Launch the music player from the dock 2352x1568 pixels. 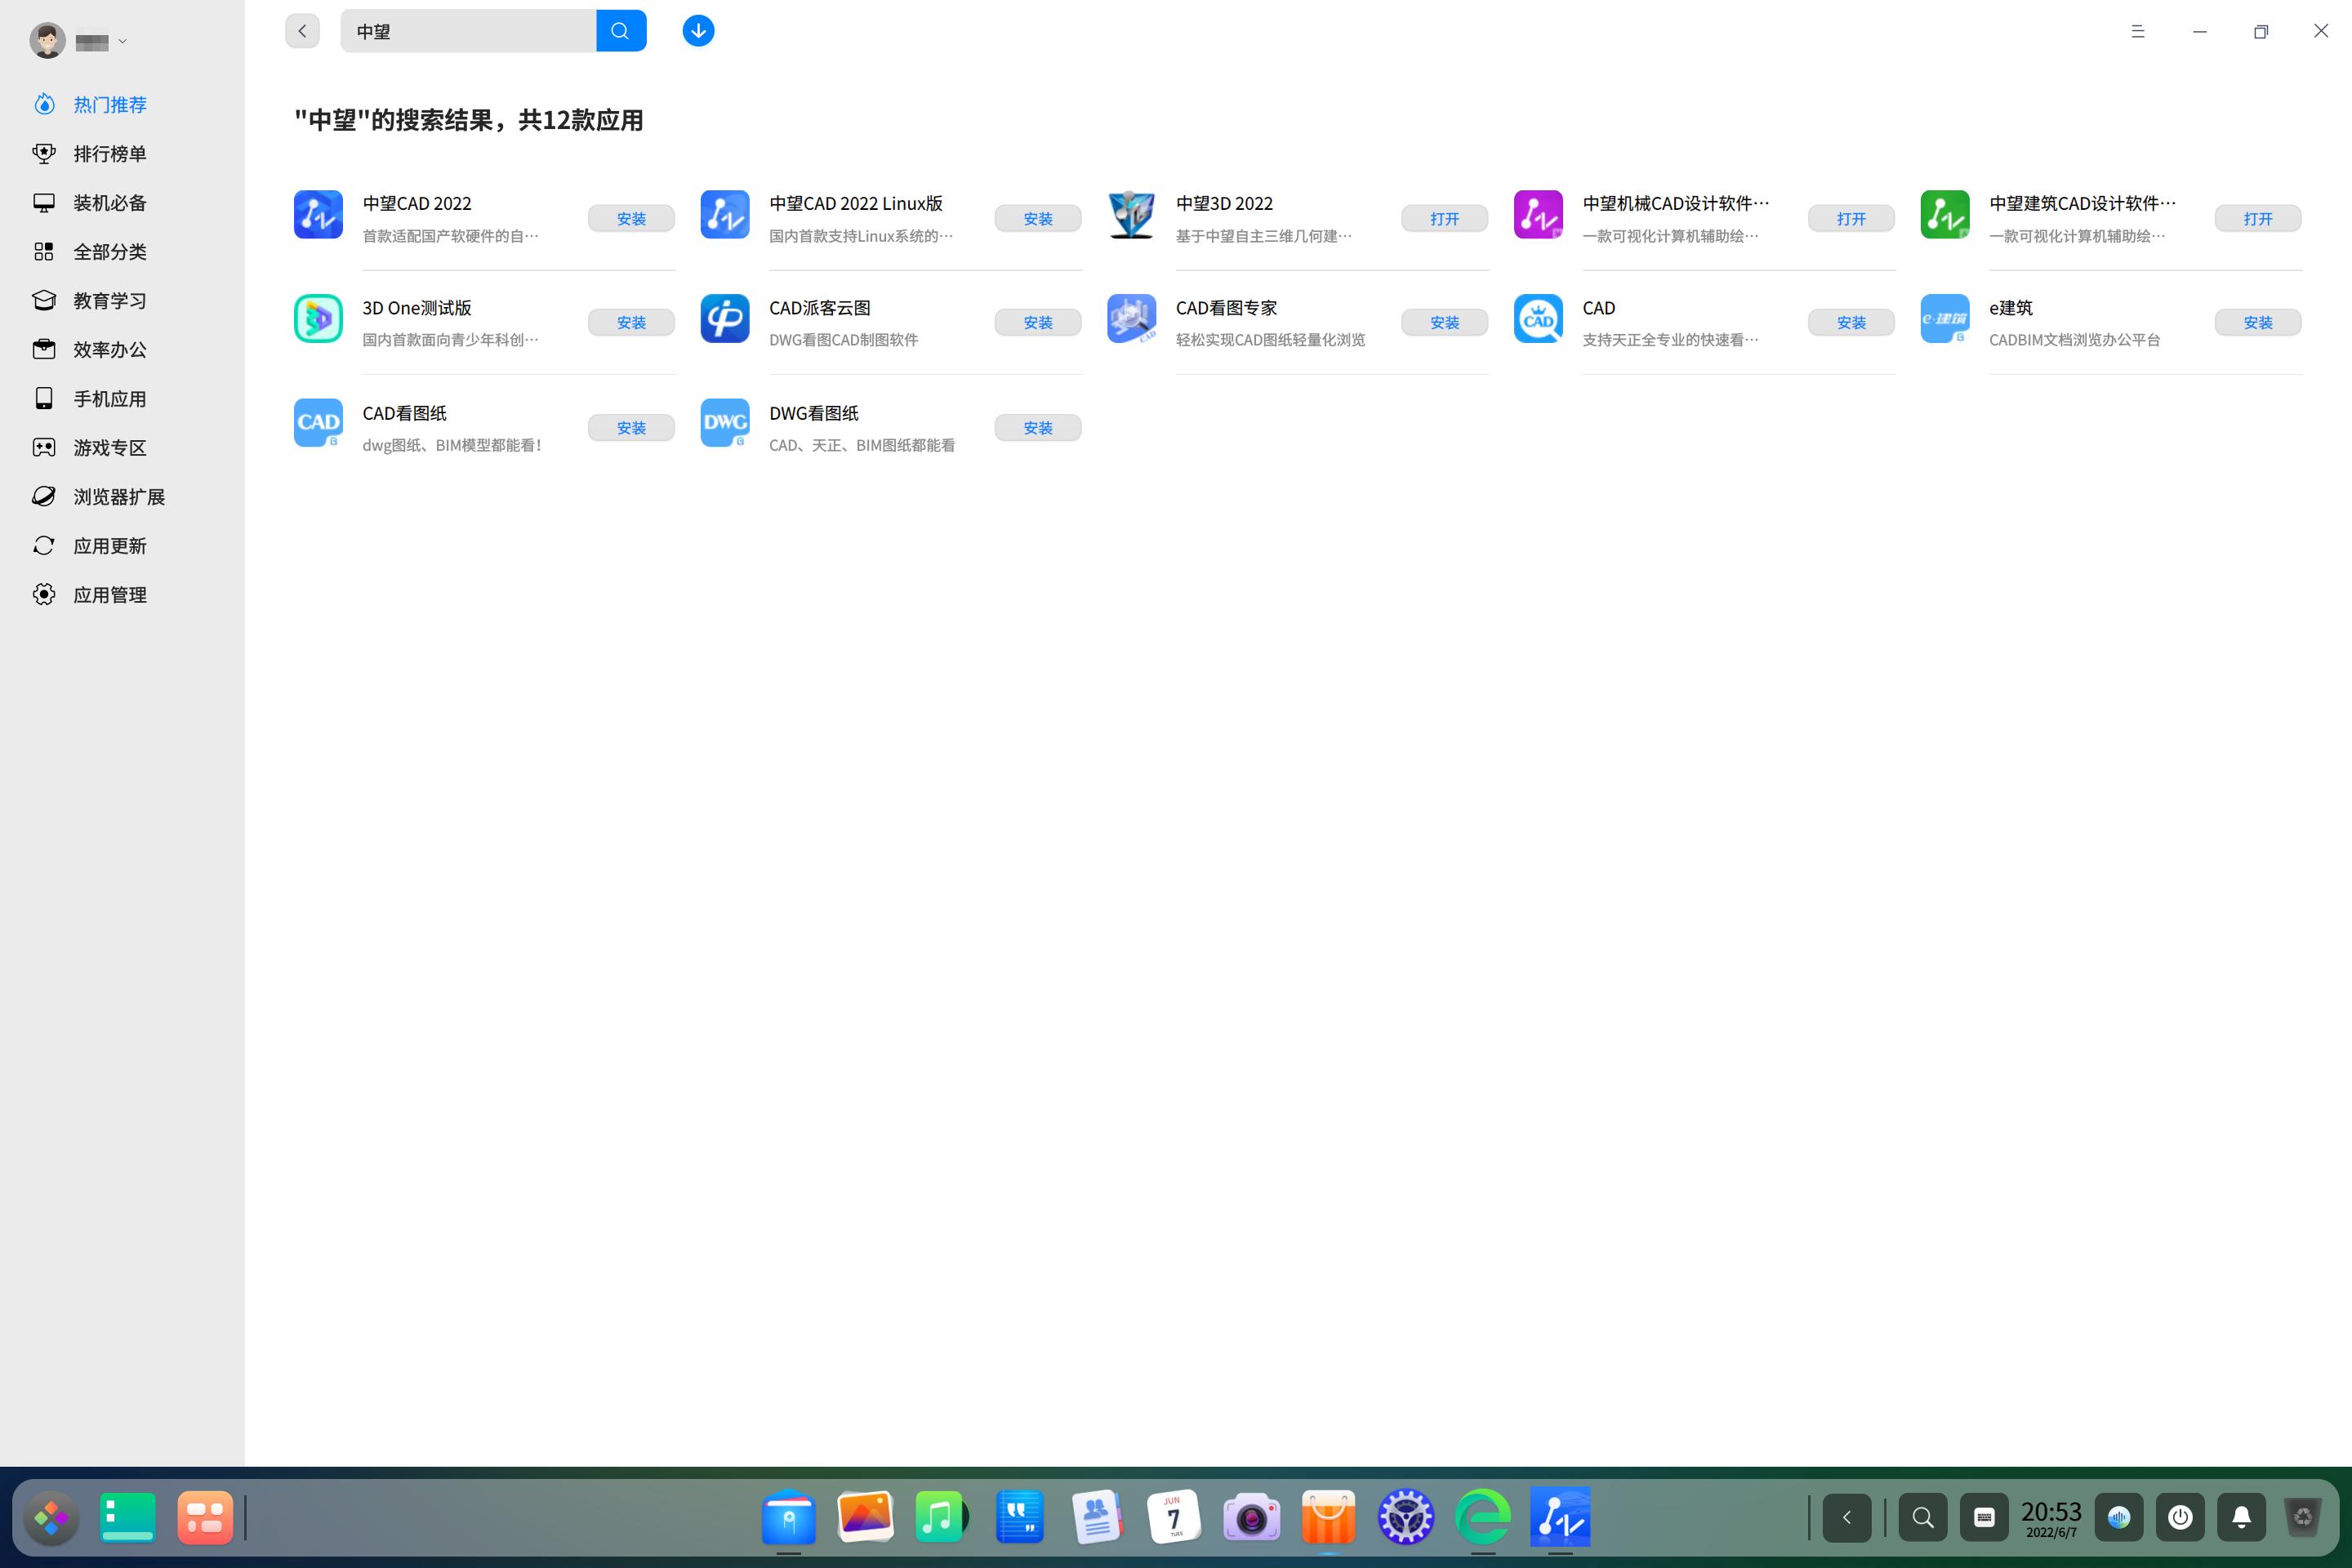tap(942, 1517)
